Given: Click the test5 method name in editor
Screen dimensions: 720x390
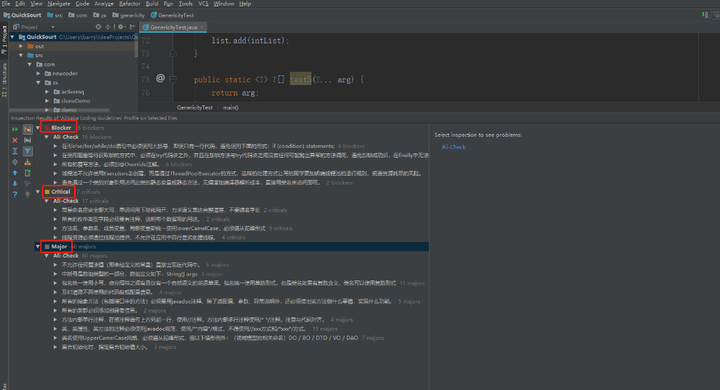Looking at the screenshot, I should pyautogui.click(x=300, y=79).
